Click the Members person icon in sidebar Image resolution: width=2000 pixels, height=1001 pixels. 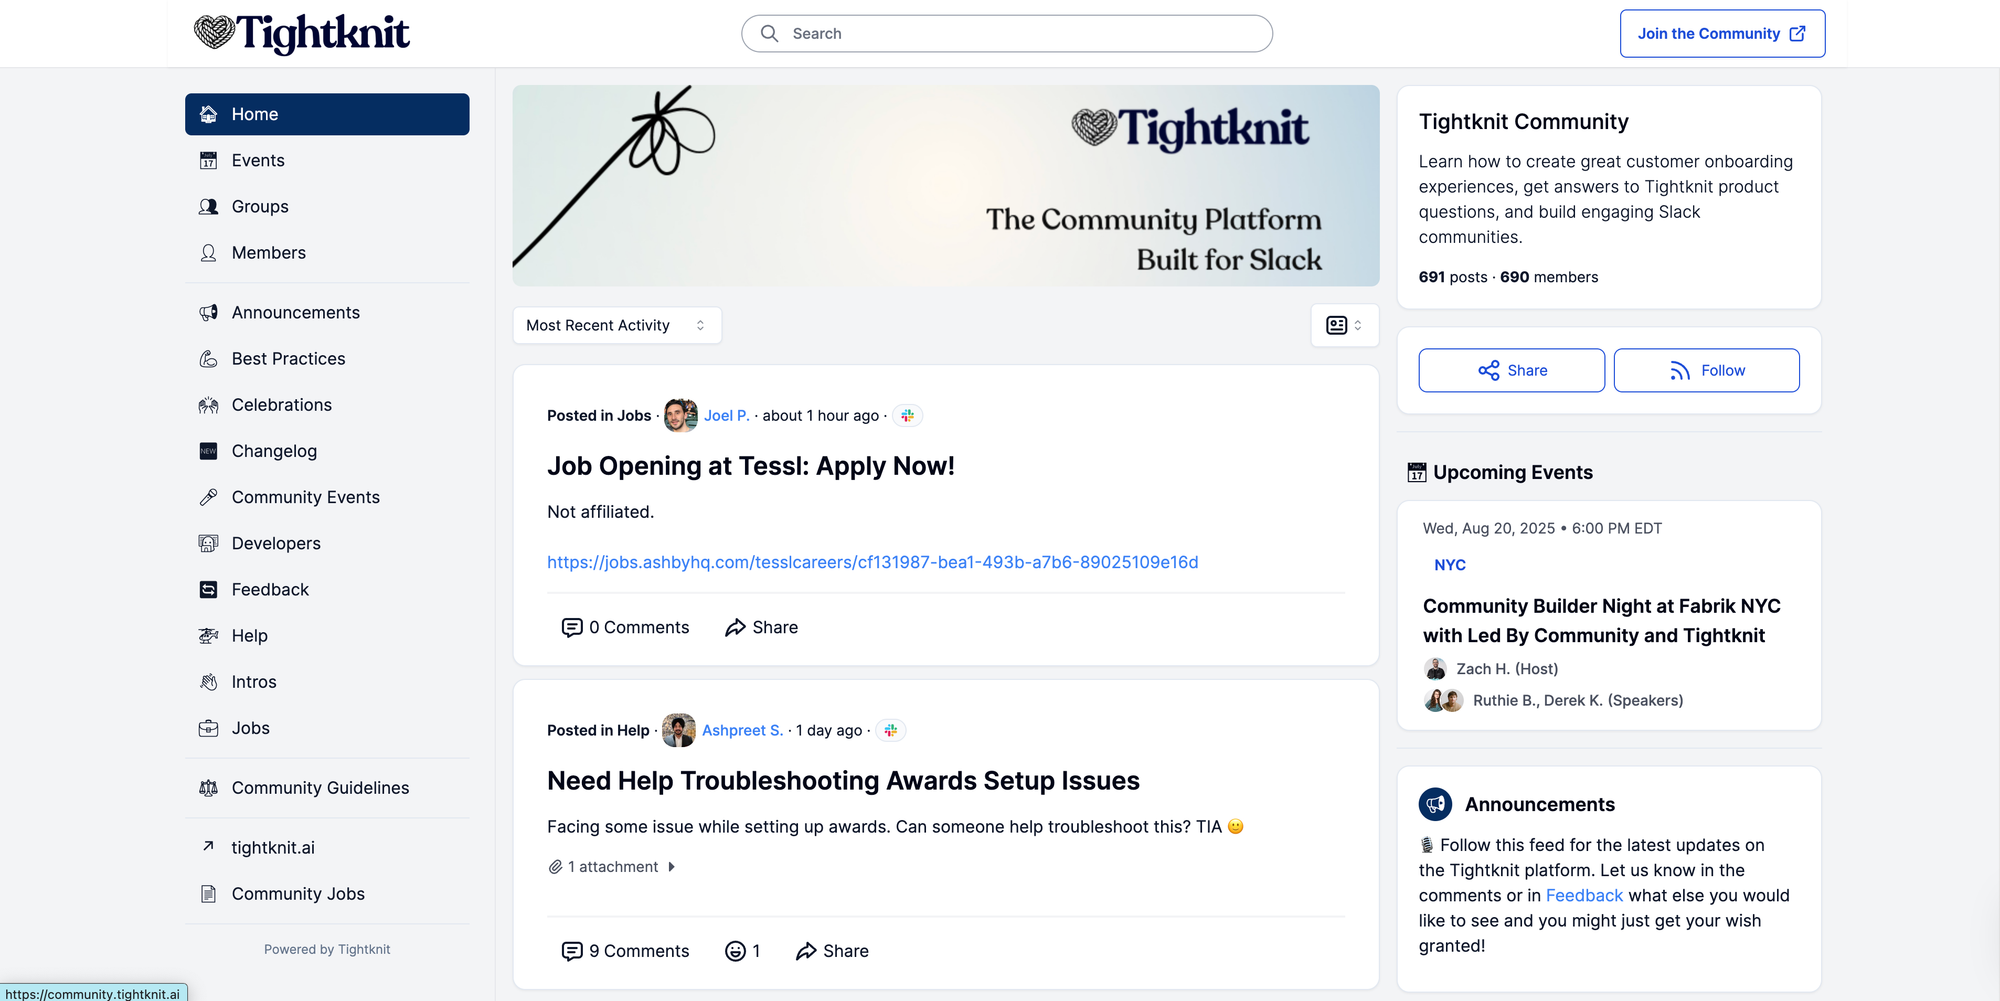pyautogui.click(x=208, y=253)
